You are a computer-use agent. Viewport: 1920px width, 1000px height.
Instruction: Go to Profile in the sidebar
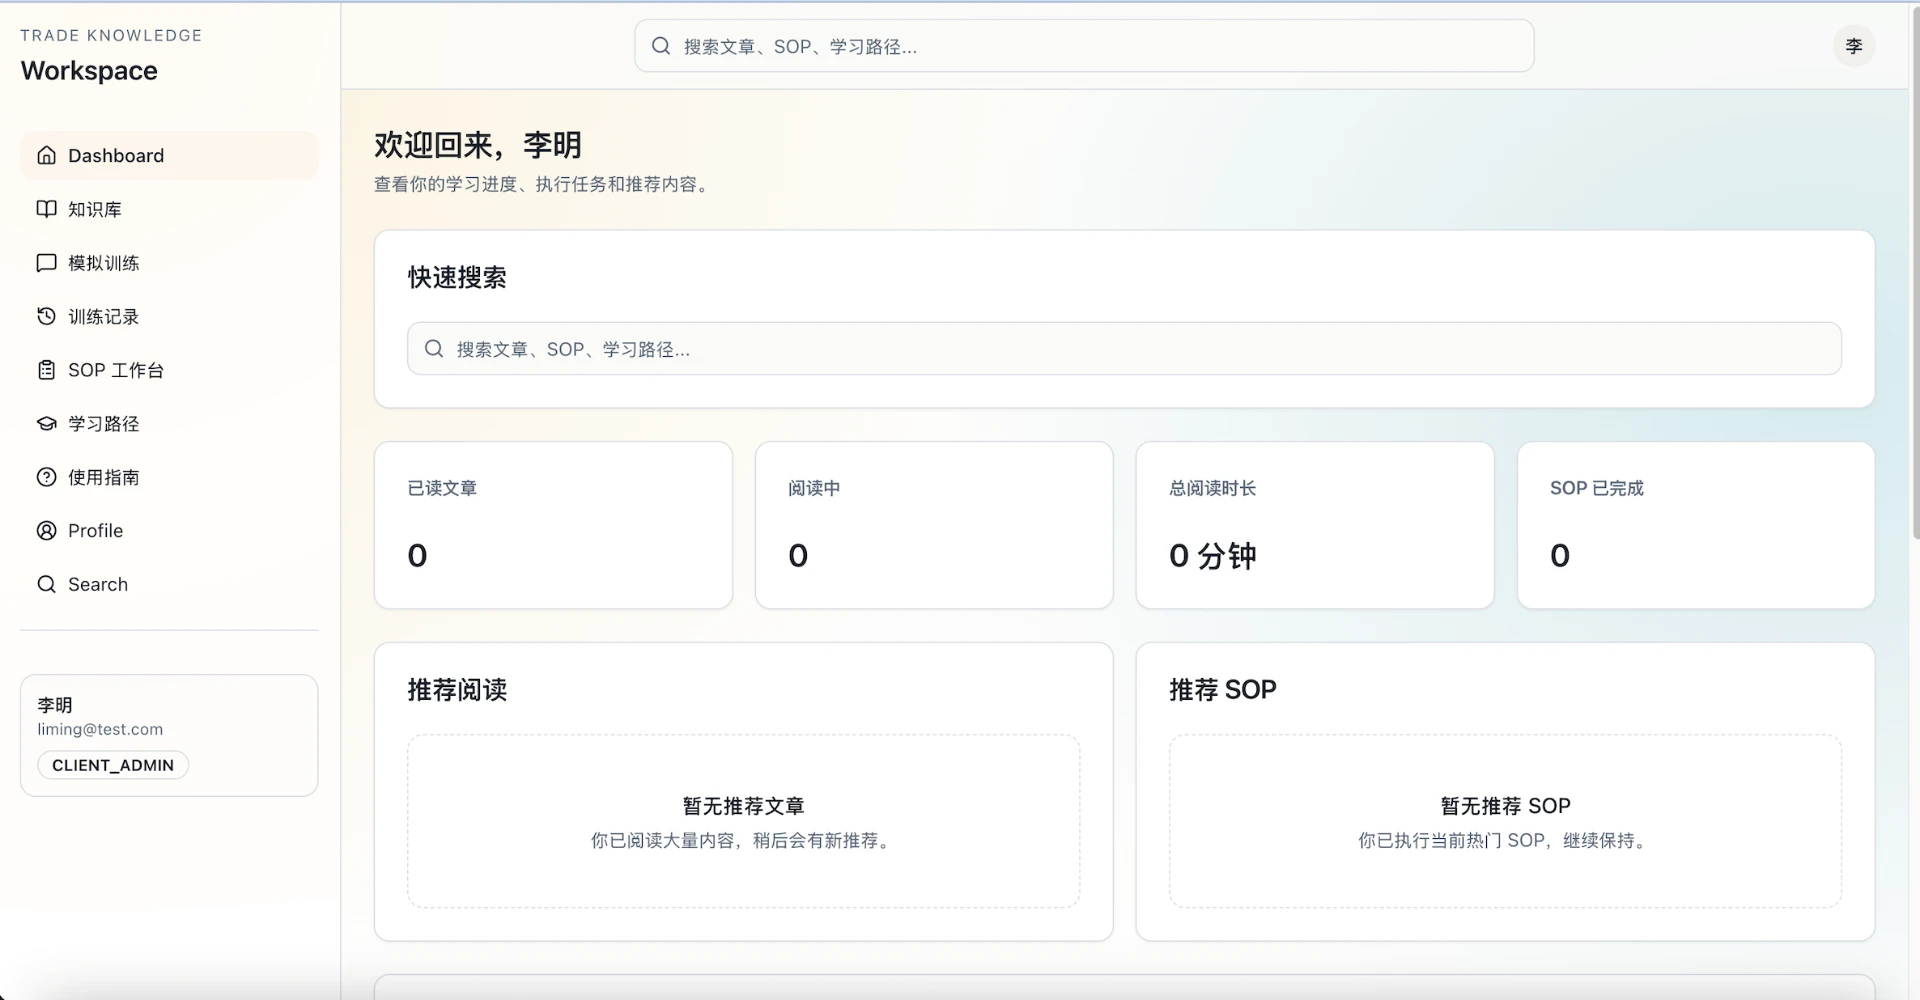tap(169, 530)
